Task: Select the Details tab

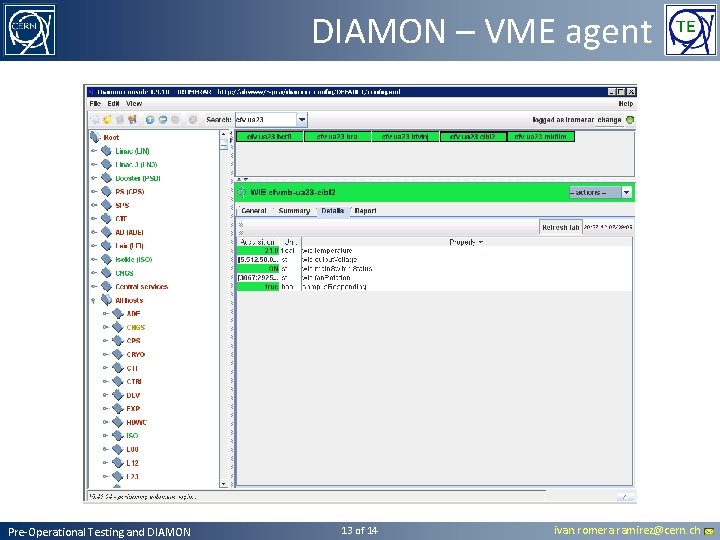Action: (333, 211)
